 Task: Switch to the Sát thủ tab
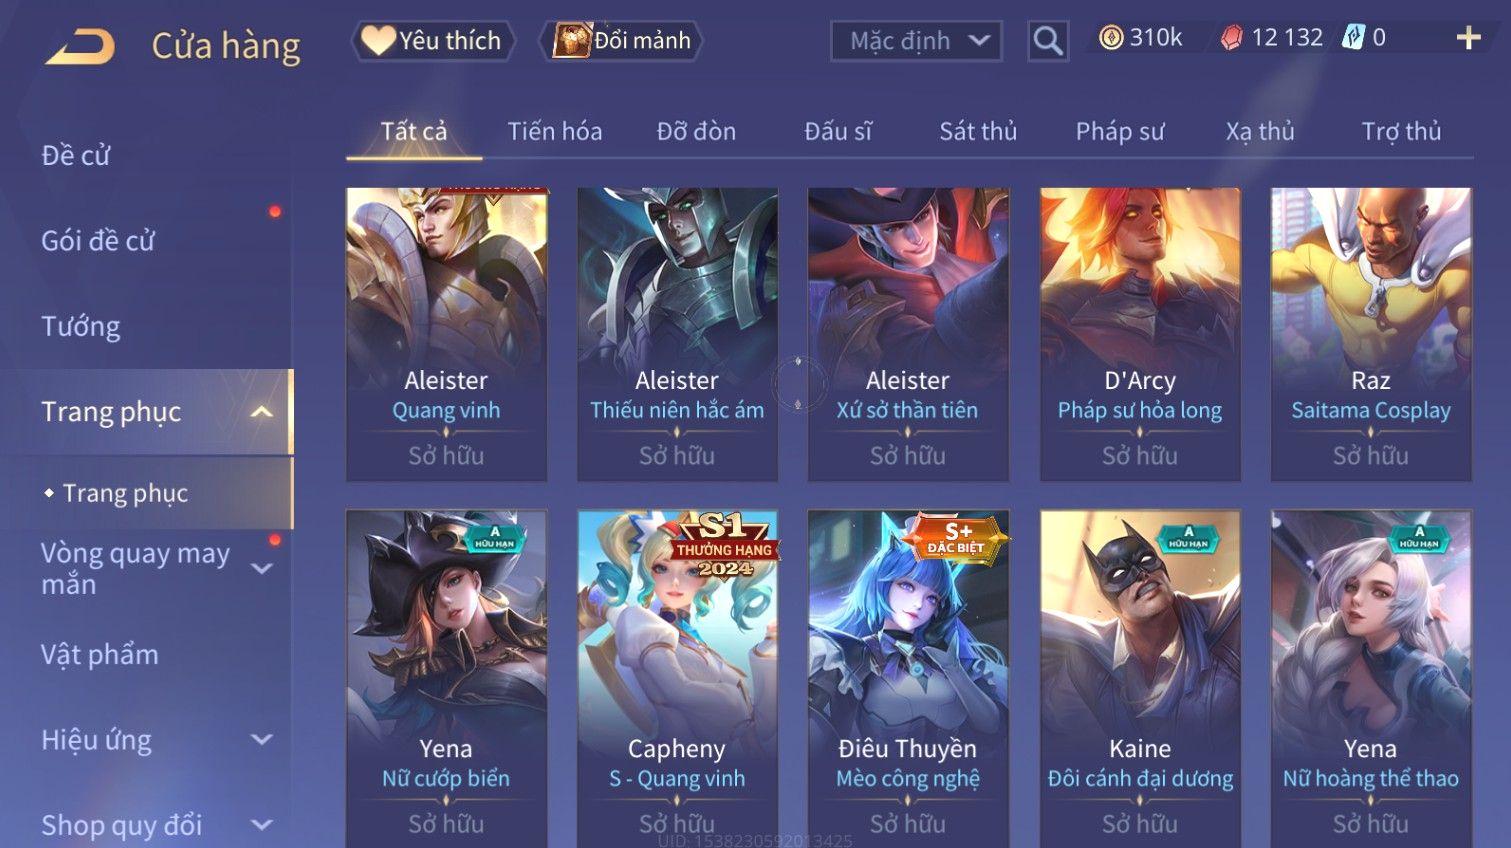tap(977, 131)
